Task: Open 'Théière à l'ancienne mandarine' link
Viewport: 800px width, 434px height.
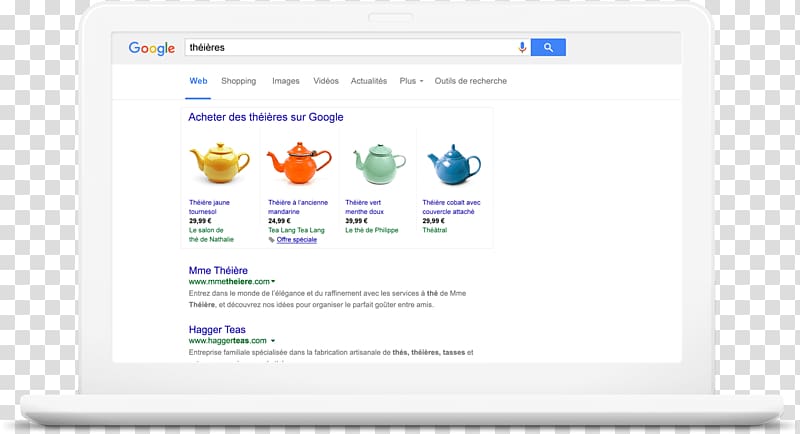Action: (298, 207)
